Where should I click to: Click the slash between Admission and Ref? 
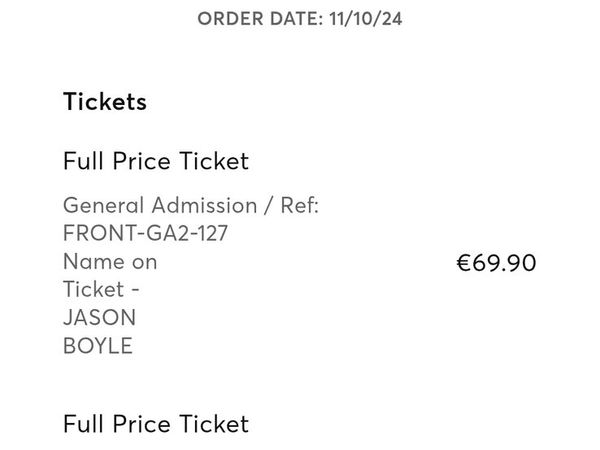pos(269,205)
